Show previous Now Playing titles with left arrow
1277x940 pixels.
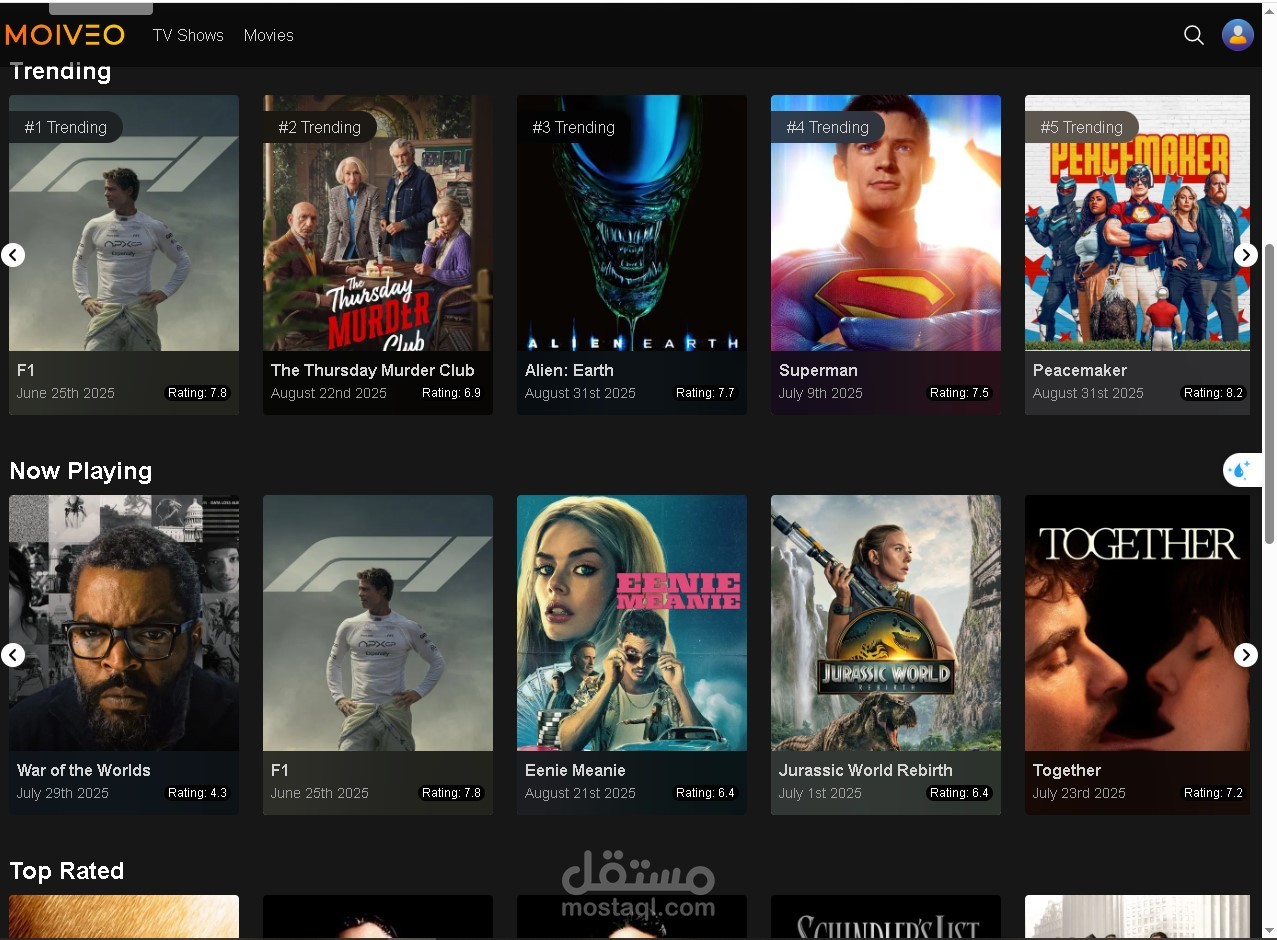tap(13, 655)
